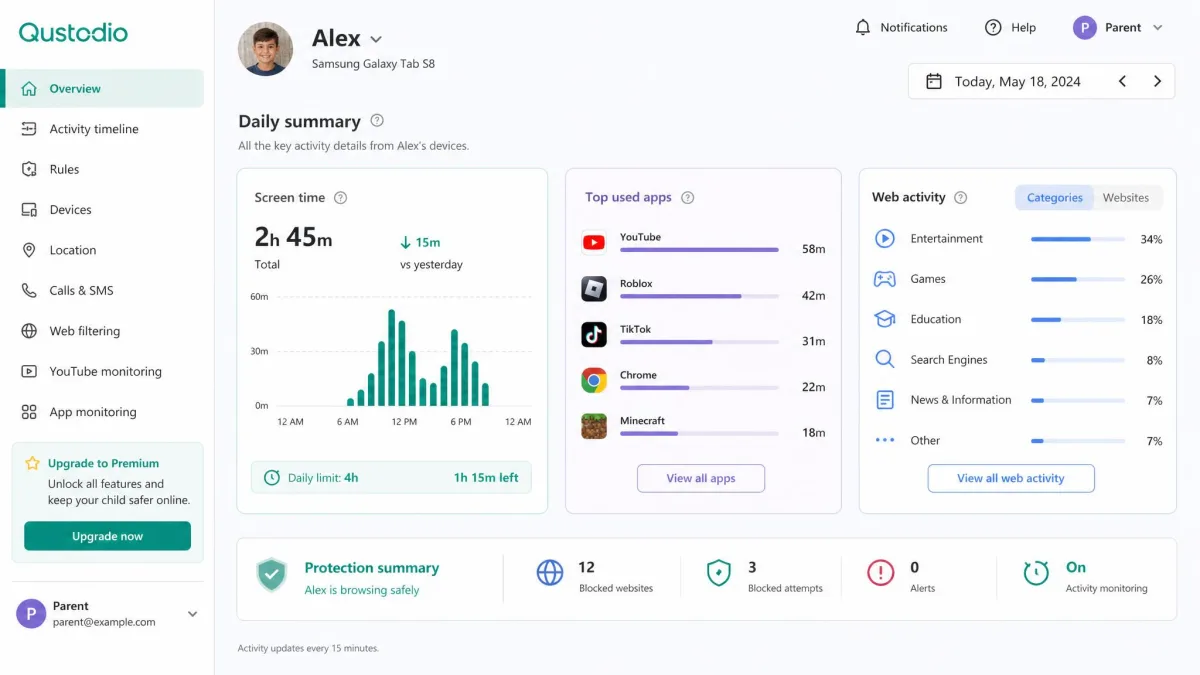Click the Notifications bell icon
This screenshot has height=675, width=1200.
[x=863, y=27]
